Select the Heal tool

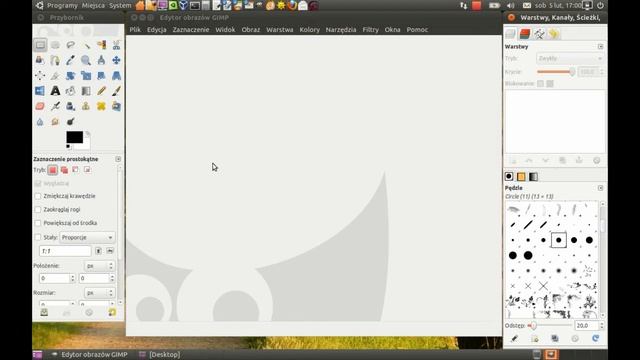pyautogui.click(x=101, y=106)
